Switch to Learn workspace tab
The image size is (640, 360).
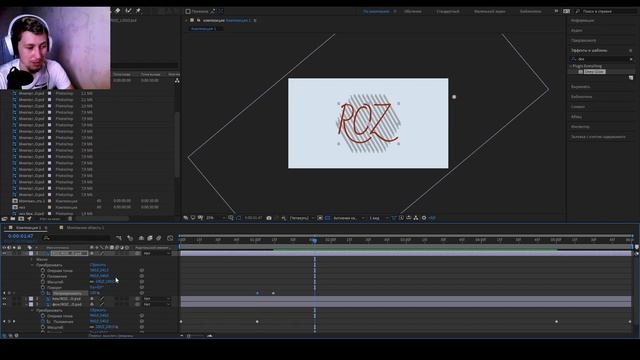(413, 11)
